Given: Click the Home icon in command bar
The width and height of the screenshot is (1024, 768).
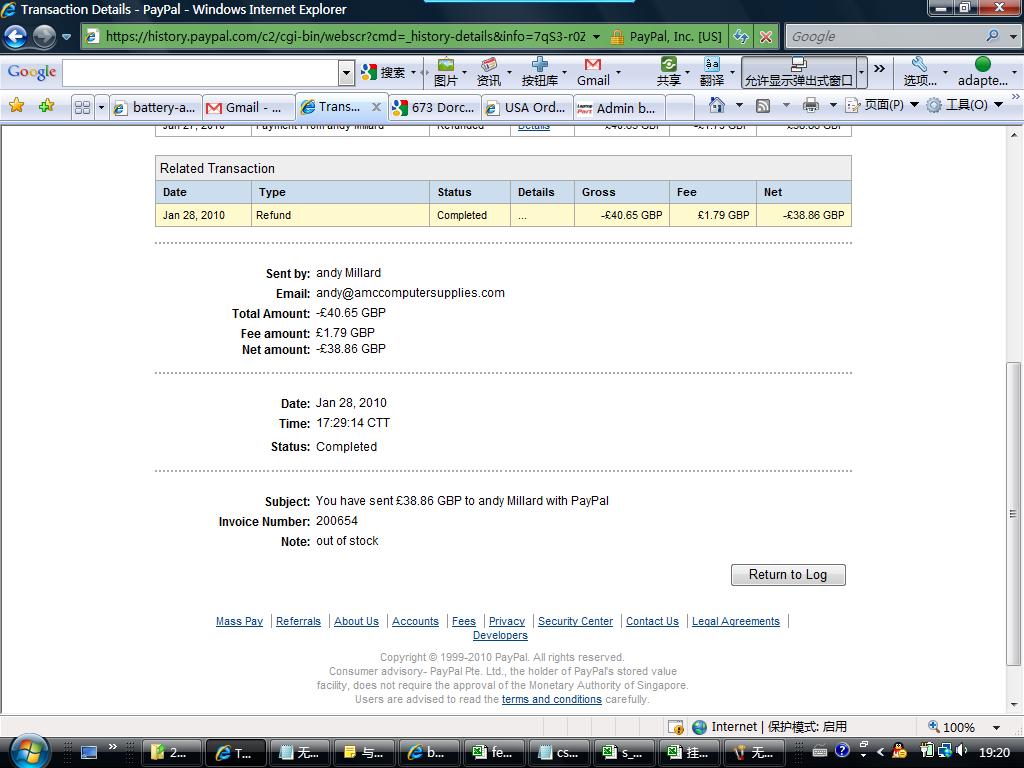Looking at the screenshot, I should click(x=717, y=105).
